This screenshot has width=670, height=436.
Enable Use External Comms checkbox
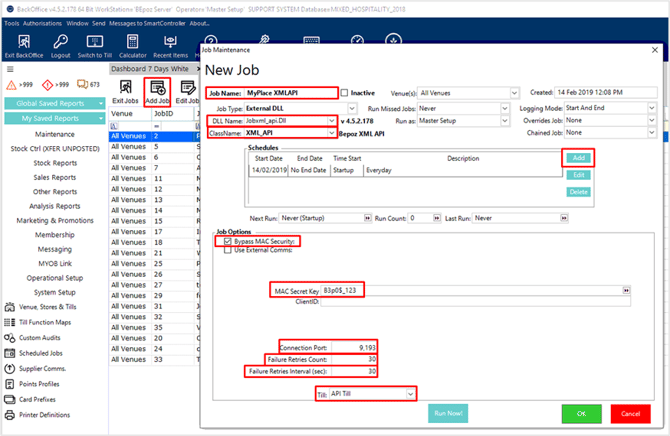(x=225, y=251)
